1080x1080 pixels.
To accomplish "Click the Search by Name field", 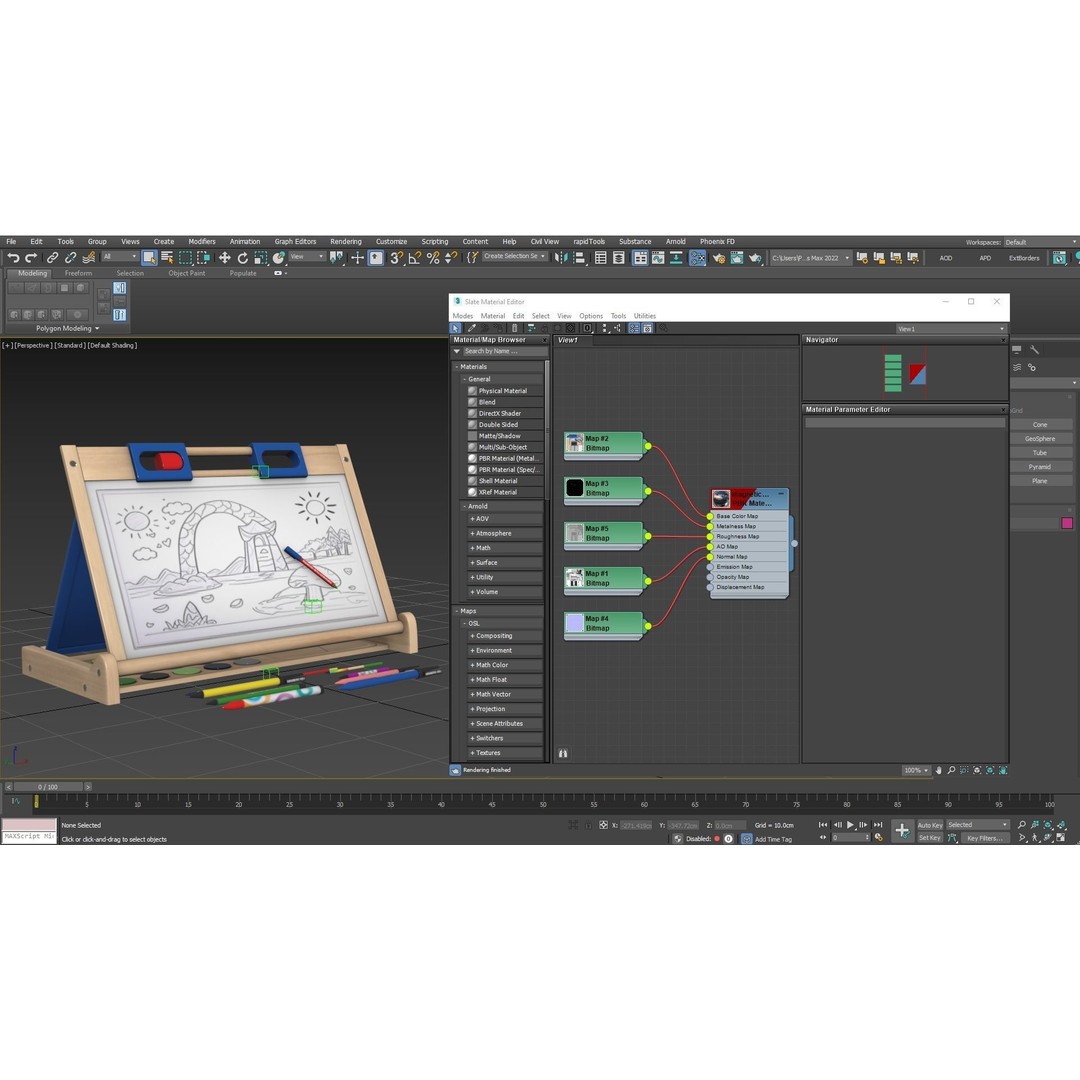I will click(x=506, y=351).
